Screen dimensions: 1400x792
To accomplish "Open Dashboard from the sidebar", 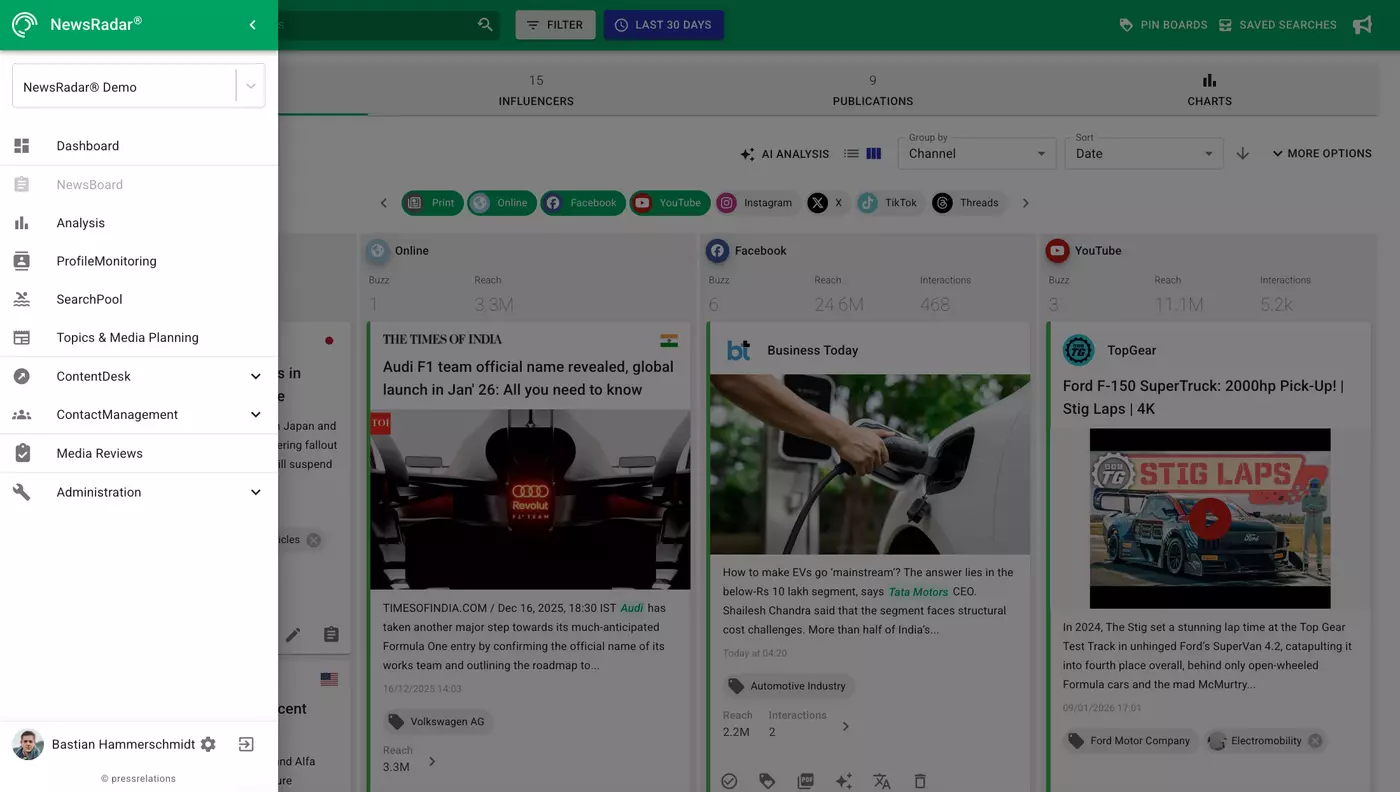I will coord(88,146).
